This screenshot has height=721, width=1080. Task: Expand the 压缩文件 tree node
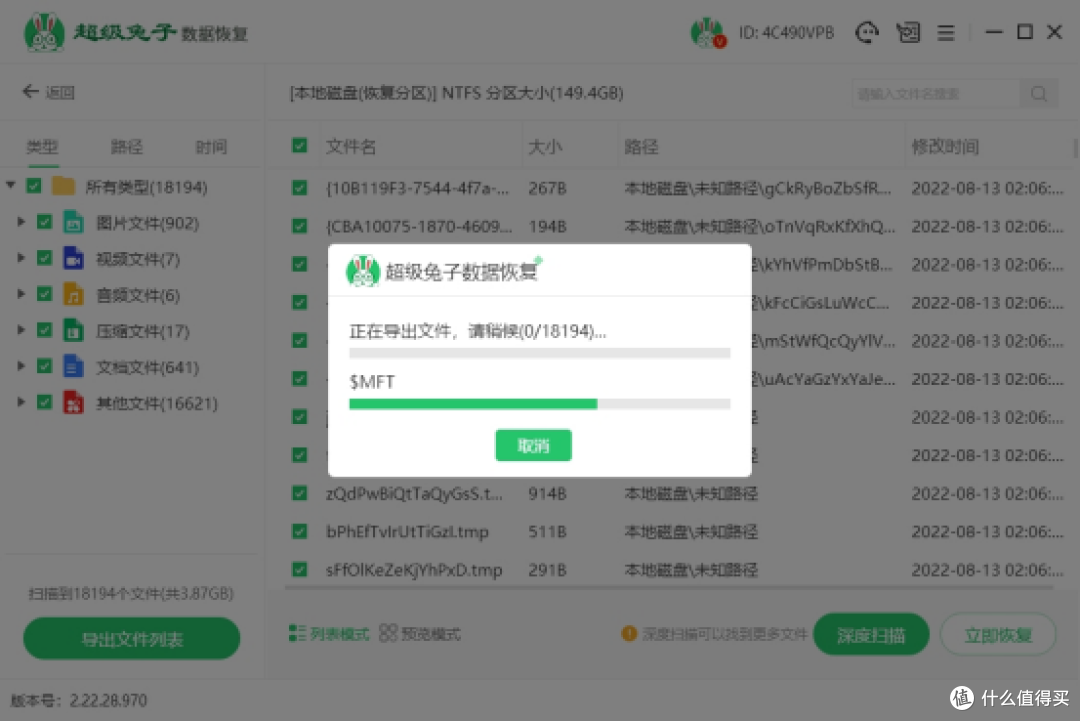tap(21, 330)
